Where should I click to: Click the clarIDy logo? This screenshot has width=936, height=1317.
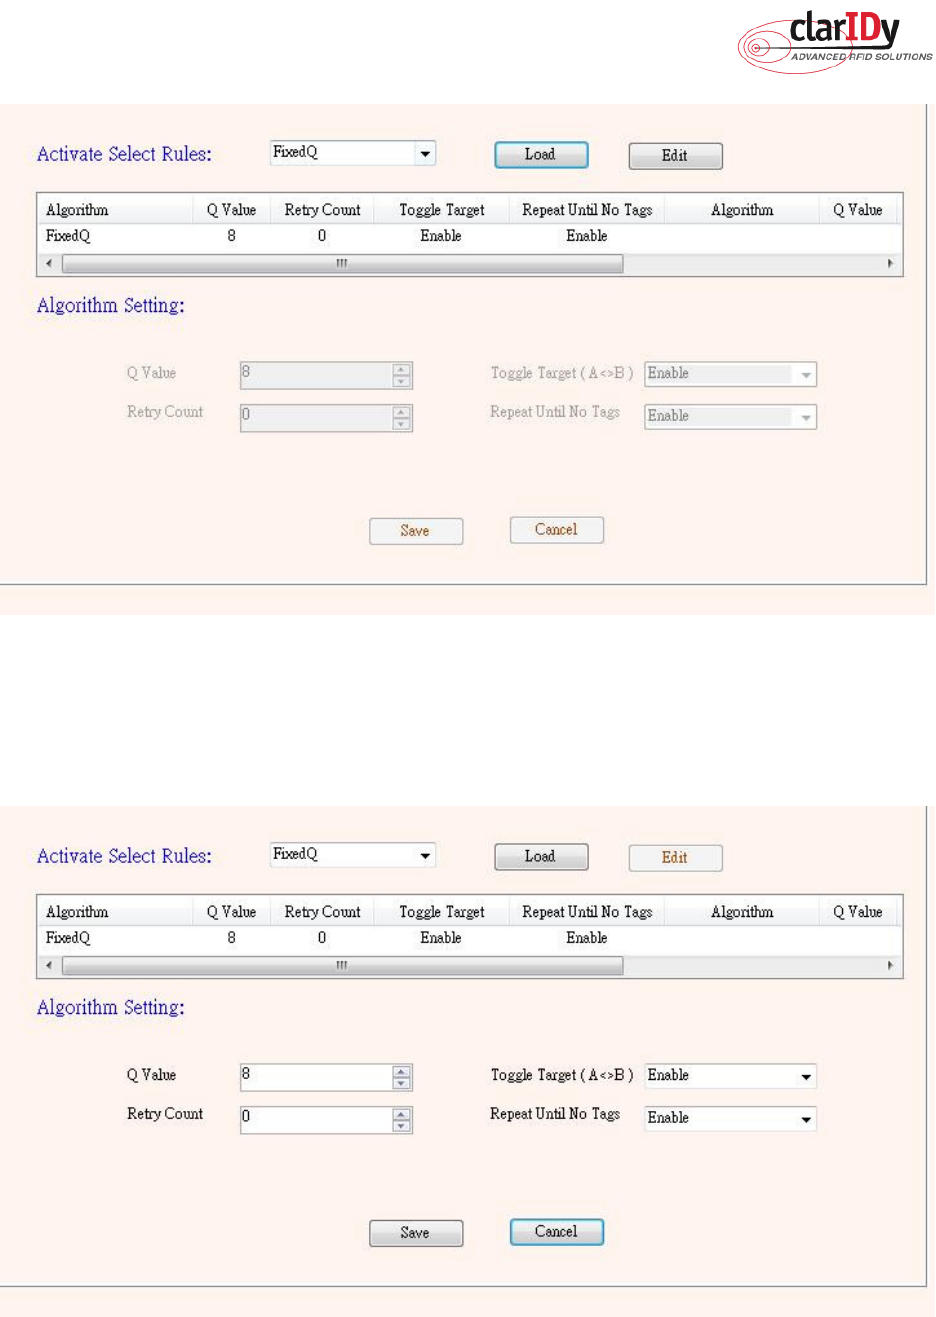point(835,40)
